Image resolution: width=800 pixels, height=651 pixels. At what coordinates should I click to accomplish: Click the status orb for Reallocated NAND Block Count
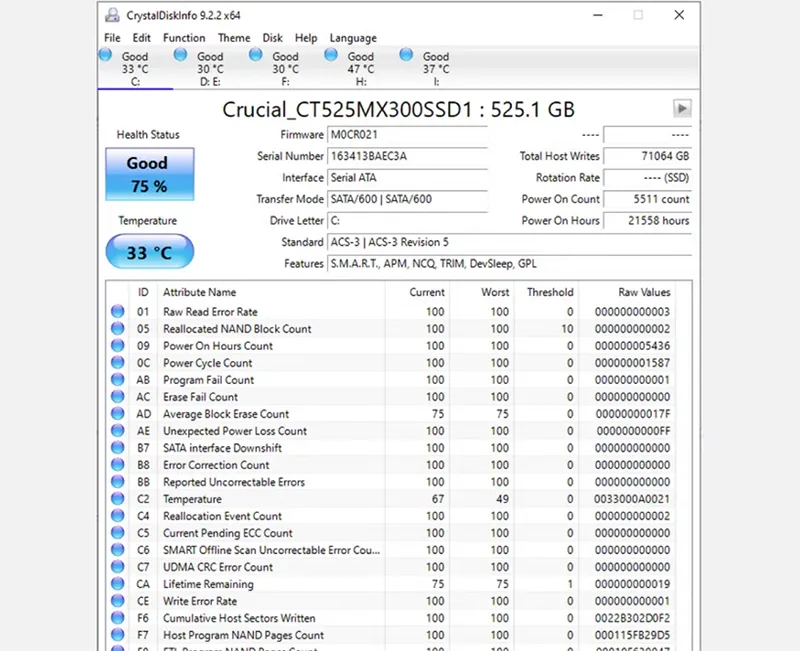pos(119,329)
